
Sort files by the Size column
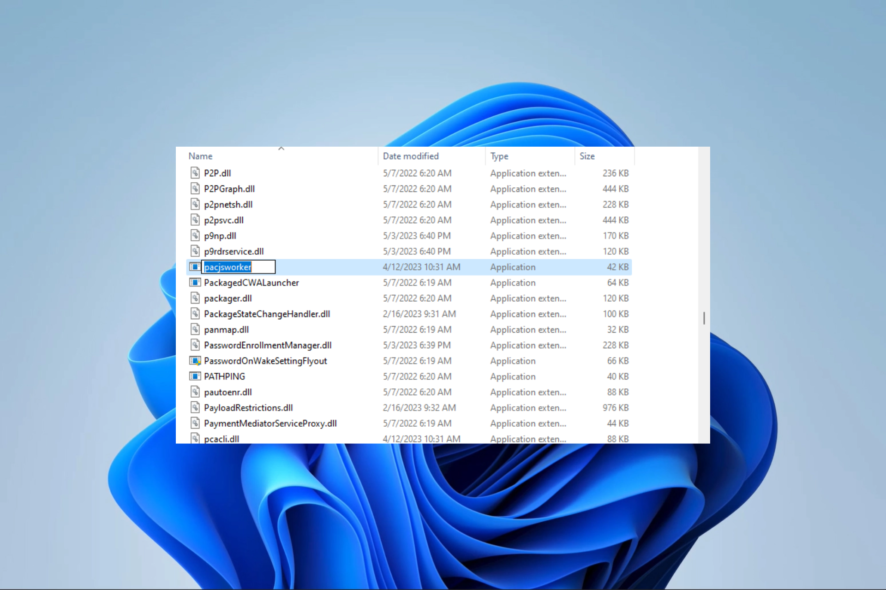coord(587,156)
